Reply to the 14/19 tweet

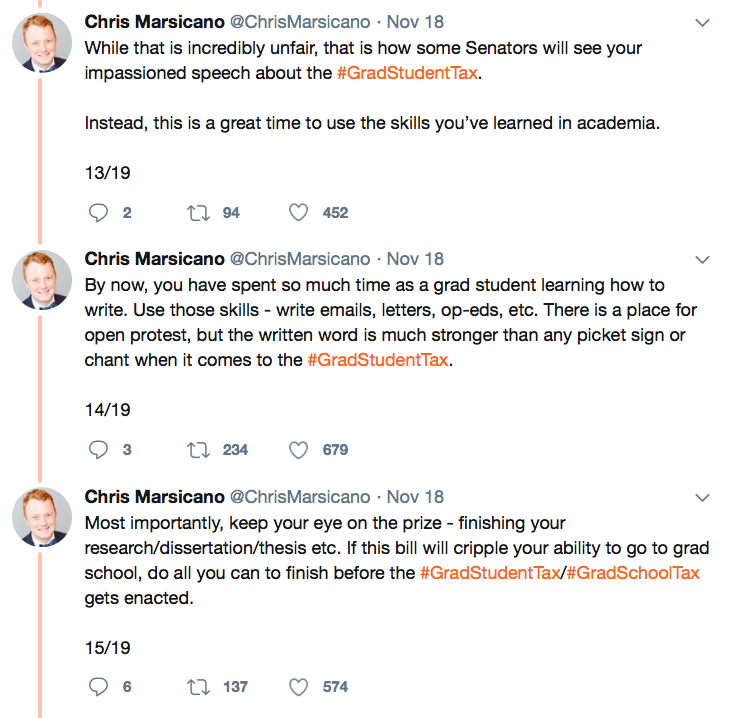(x=98, y=450)
